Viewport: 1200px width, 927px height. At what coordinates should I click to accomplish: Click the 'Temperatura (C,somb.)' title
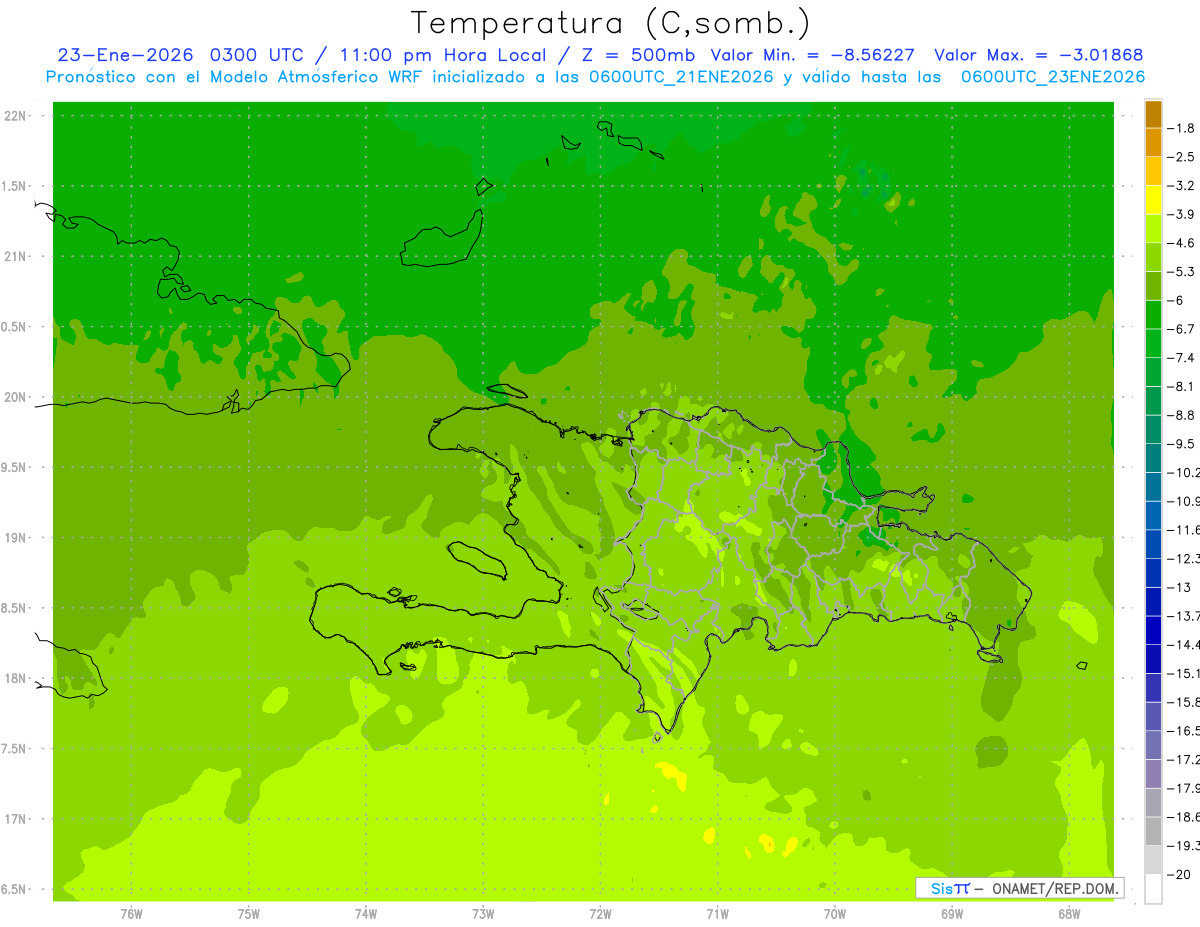click(610, 23)
